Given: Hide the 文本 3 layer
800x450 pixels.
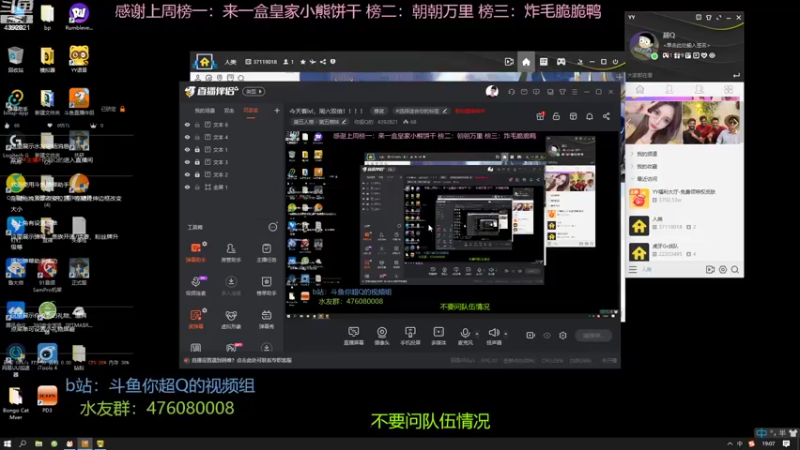Looking at the screenshot, I should (187, 162).
